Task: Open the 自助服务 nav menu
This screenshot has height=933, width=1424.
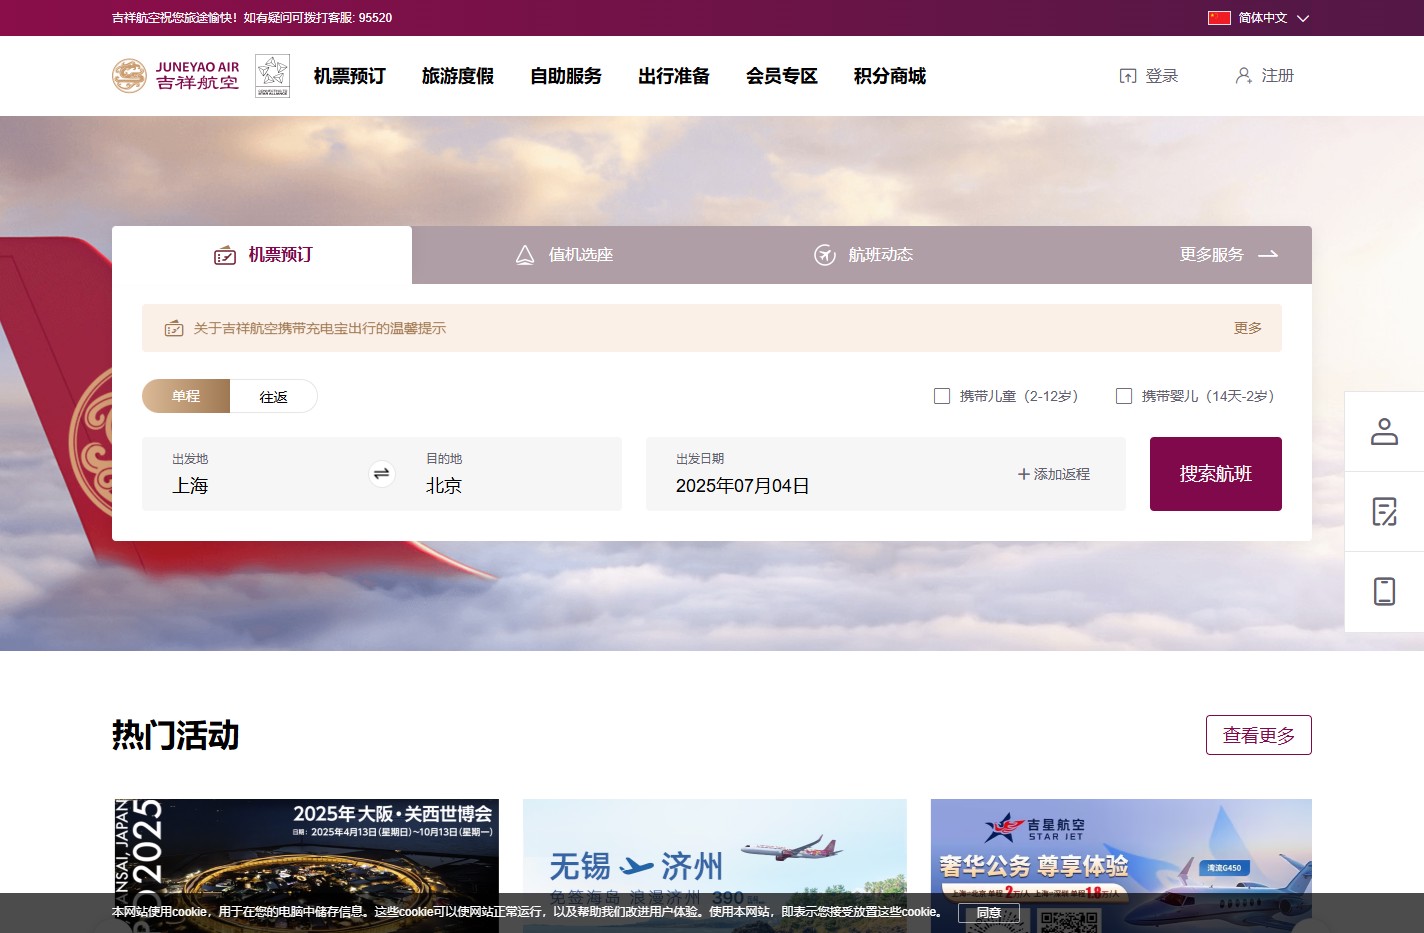Action: tap(566, 76)
